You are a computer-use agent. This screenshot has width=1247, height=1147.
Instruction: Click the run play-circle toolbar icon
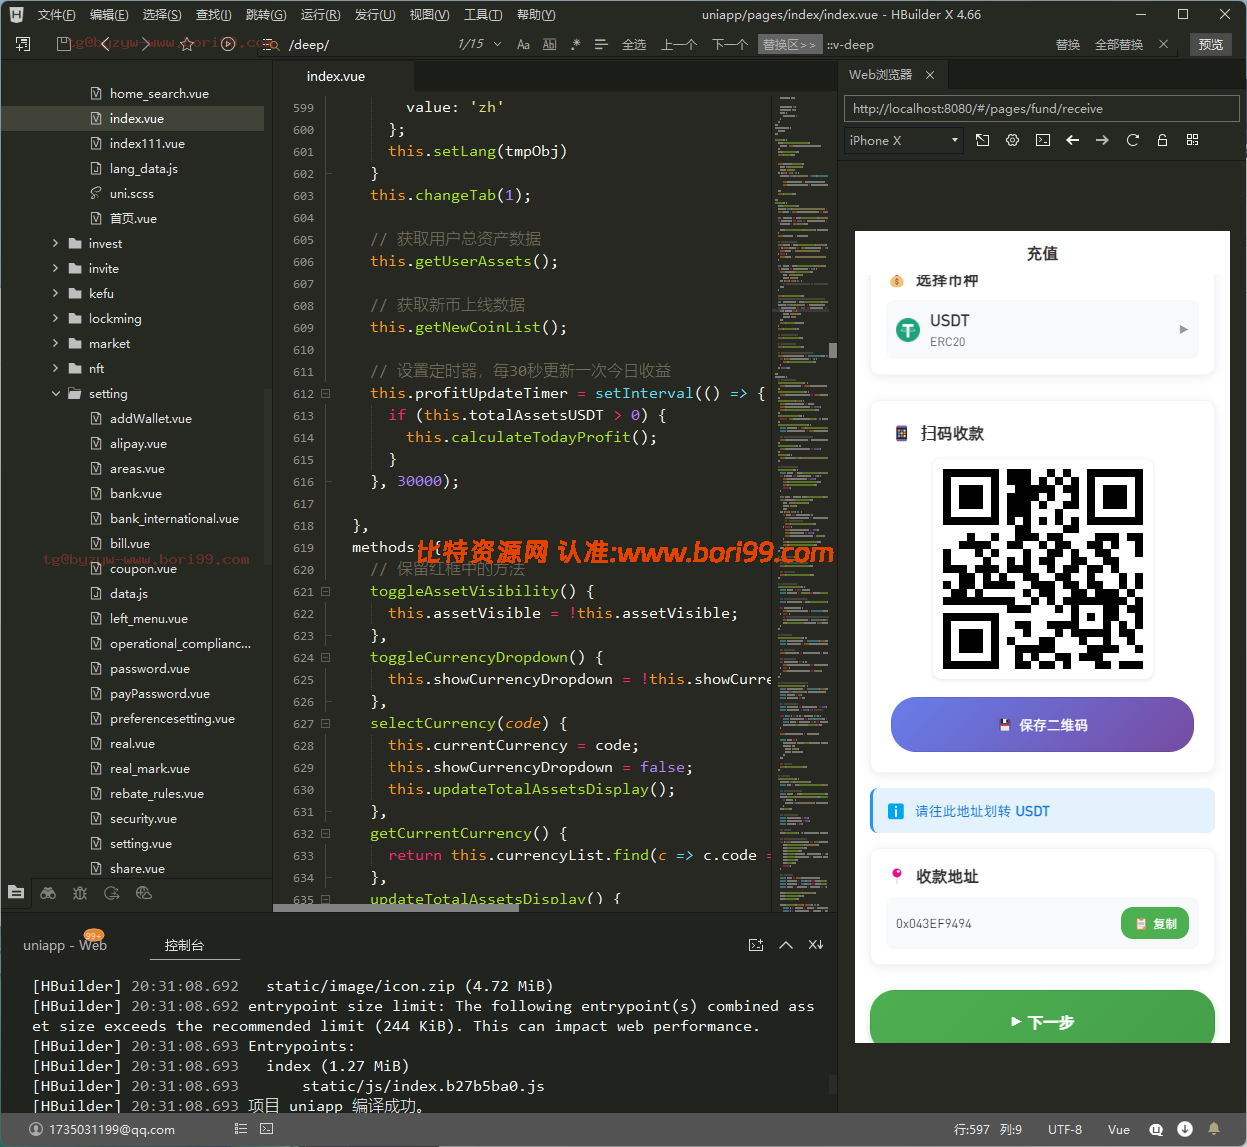point(228,44)
